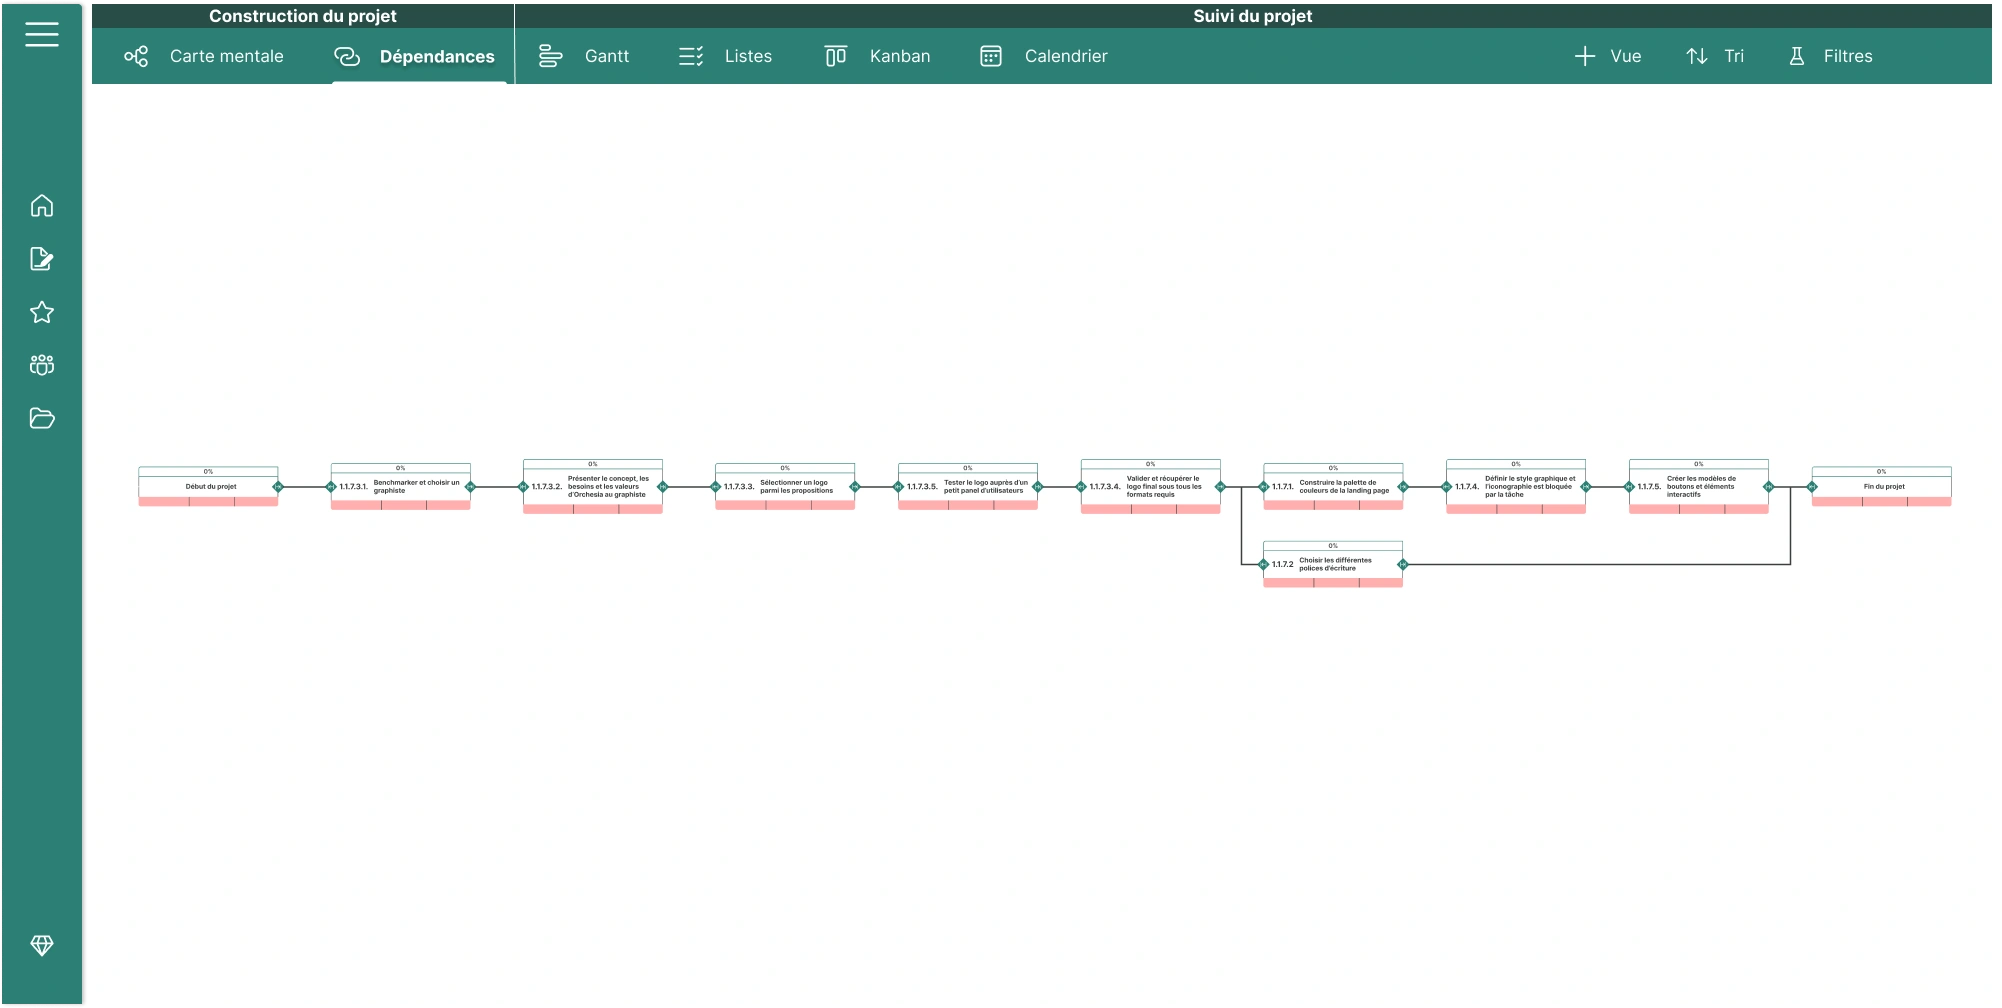The image size is (2002, 1008).
Task: Go to the home page icon
Action: [42, 206]
